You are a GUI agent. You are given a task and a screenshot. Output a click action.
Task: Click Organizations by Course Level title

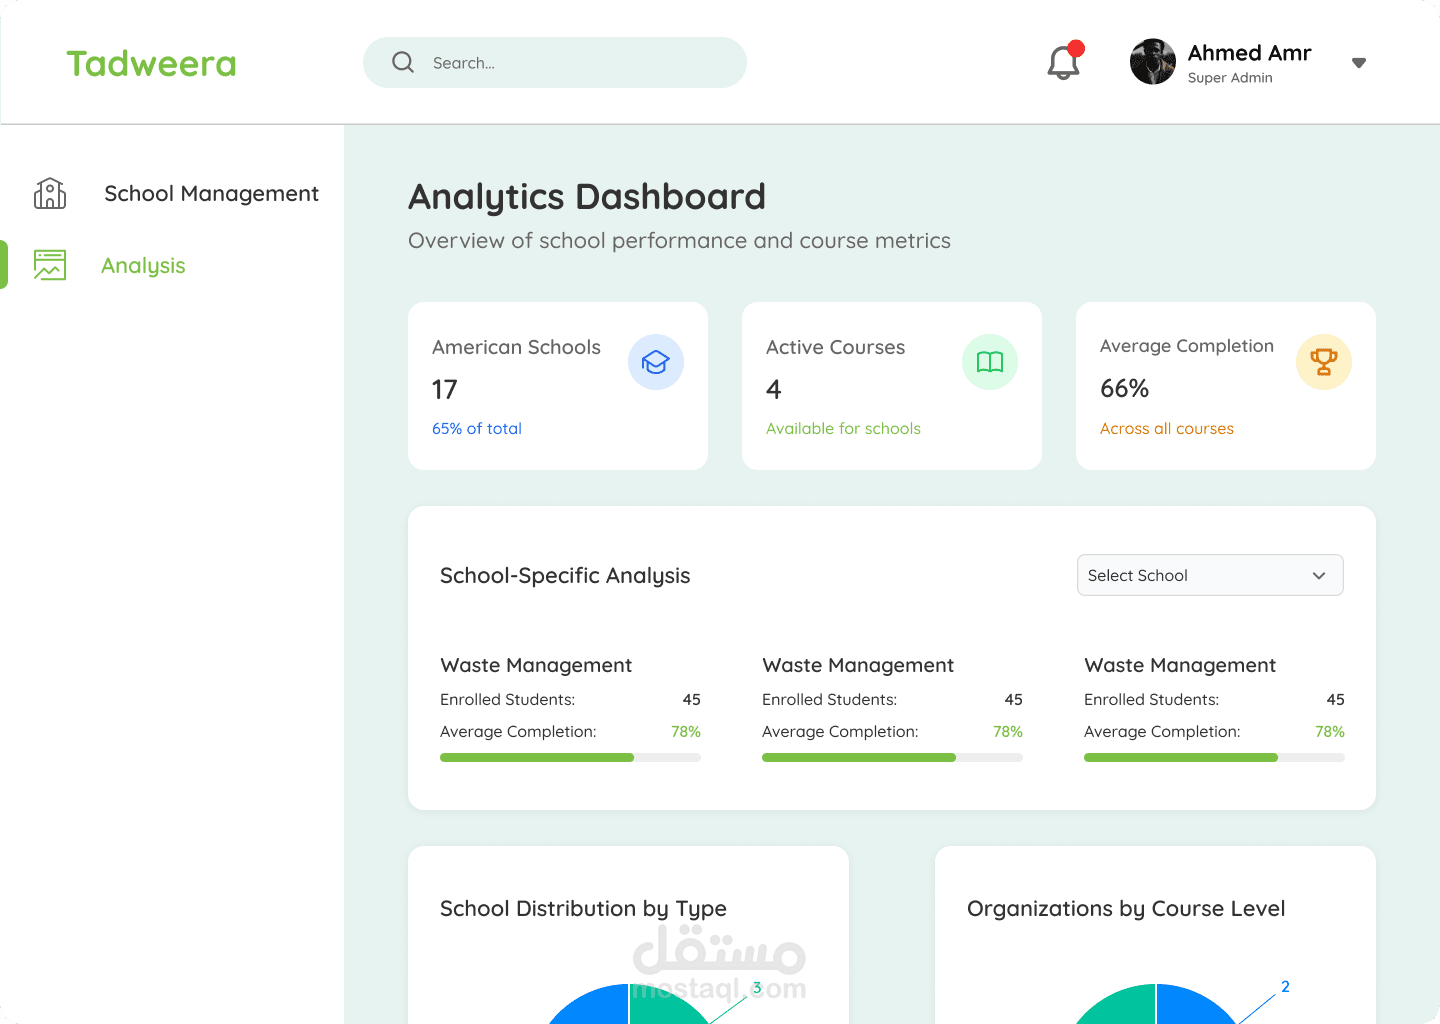pyautogui.click(x=1126, y=909)
